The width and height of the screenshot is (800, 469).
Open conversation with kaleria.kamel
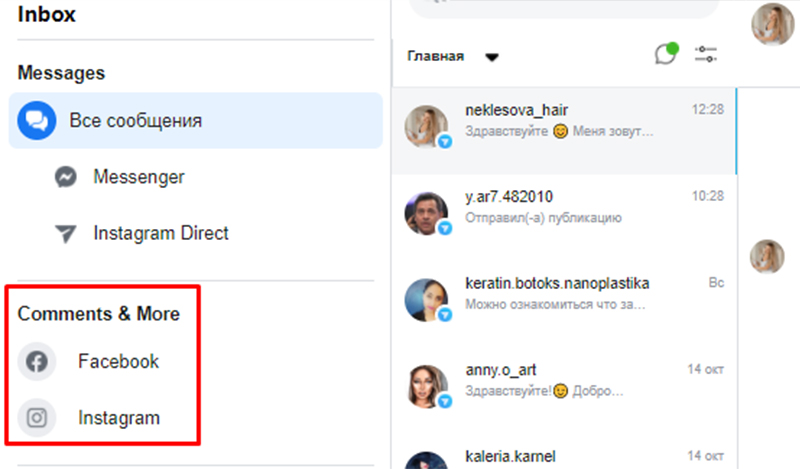point(565,453)
